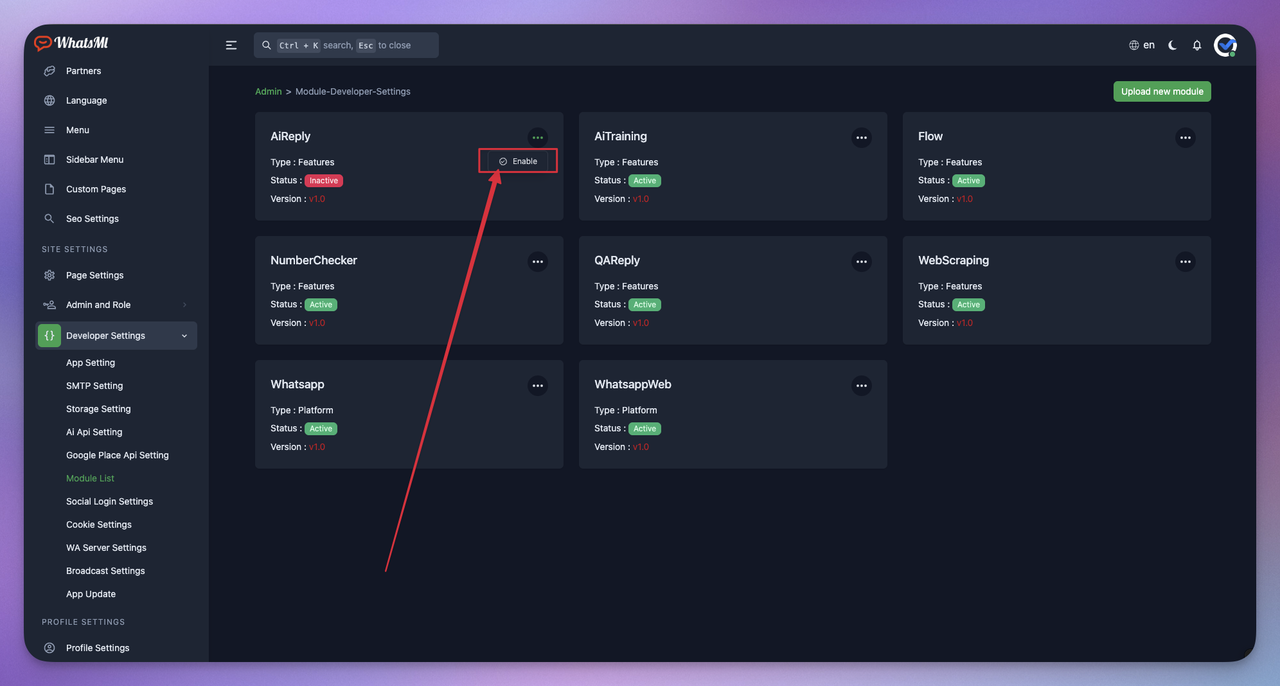Click the Language label in sidebar
Screen dimensions: 1280x686
tap(86, 100)
